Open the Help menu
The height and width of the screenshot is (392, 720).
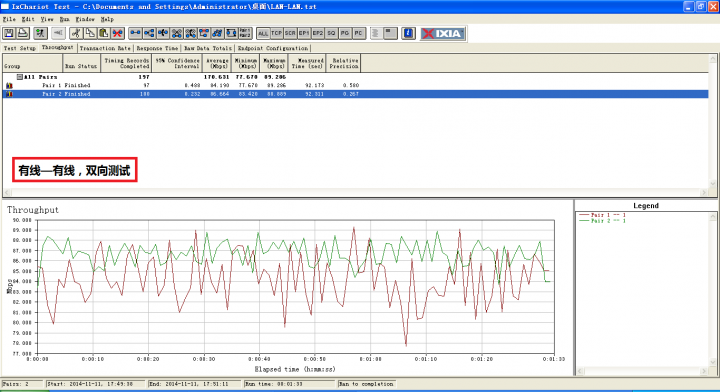point(107,19)
